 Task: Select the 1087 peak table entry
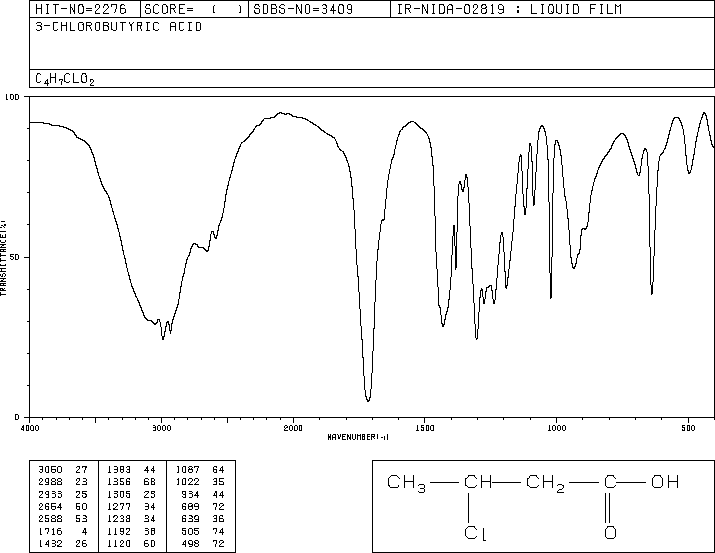coord(187,470)
